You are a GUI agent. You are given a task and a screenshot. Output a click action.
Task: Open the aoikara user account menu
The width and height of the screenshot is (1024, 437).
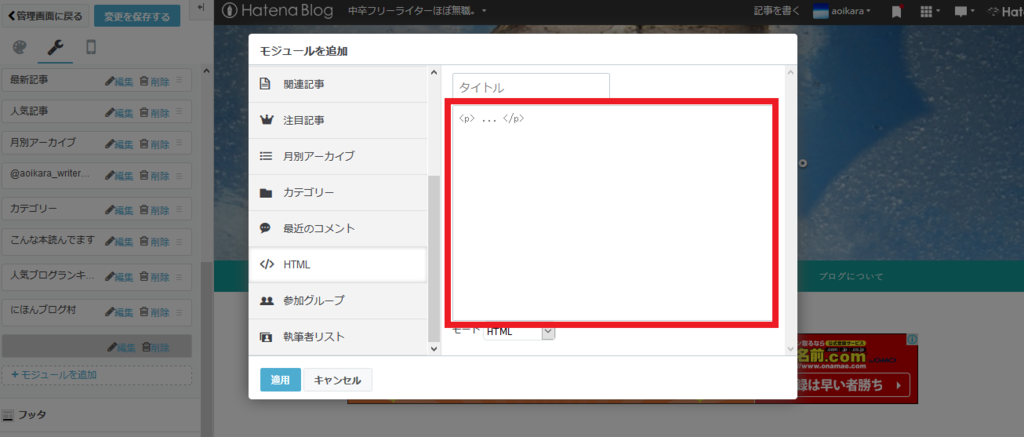click(x=842, y=11)
